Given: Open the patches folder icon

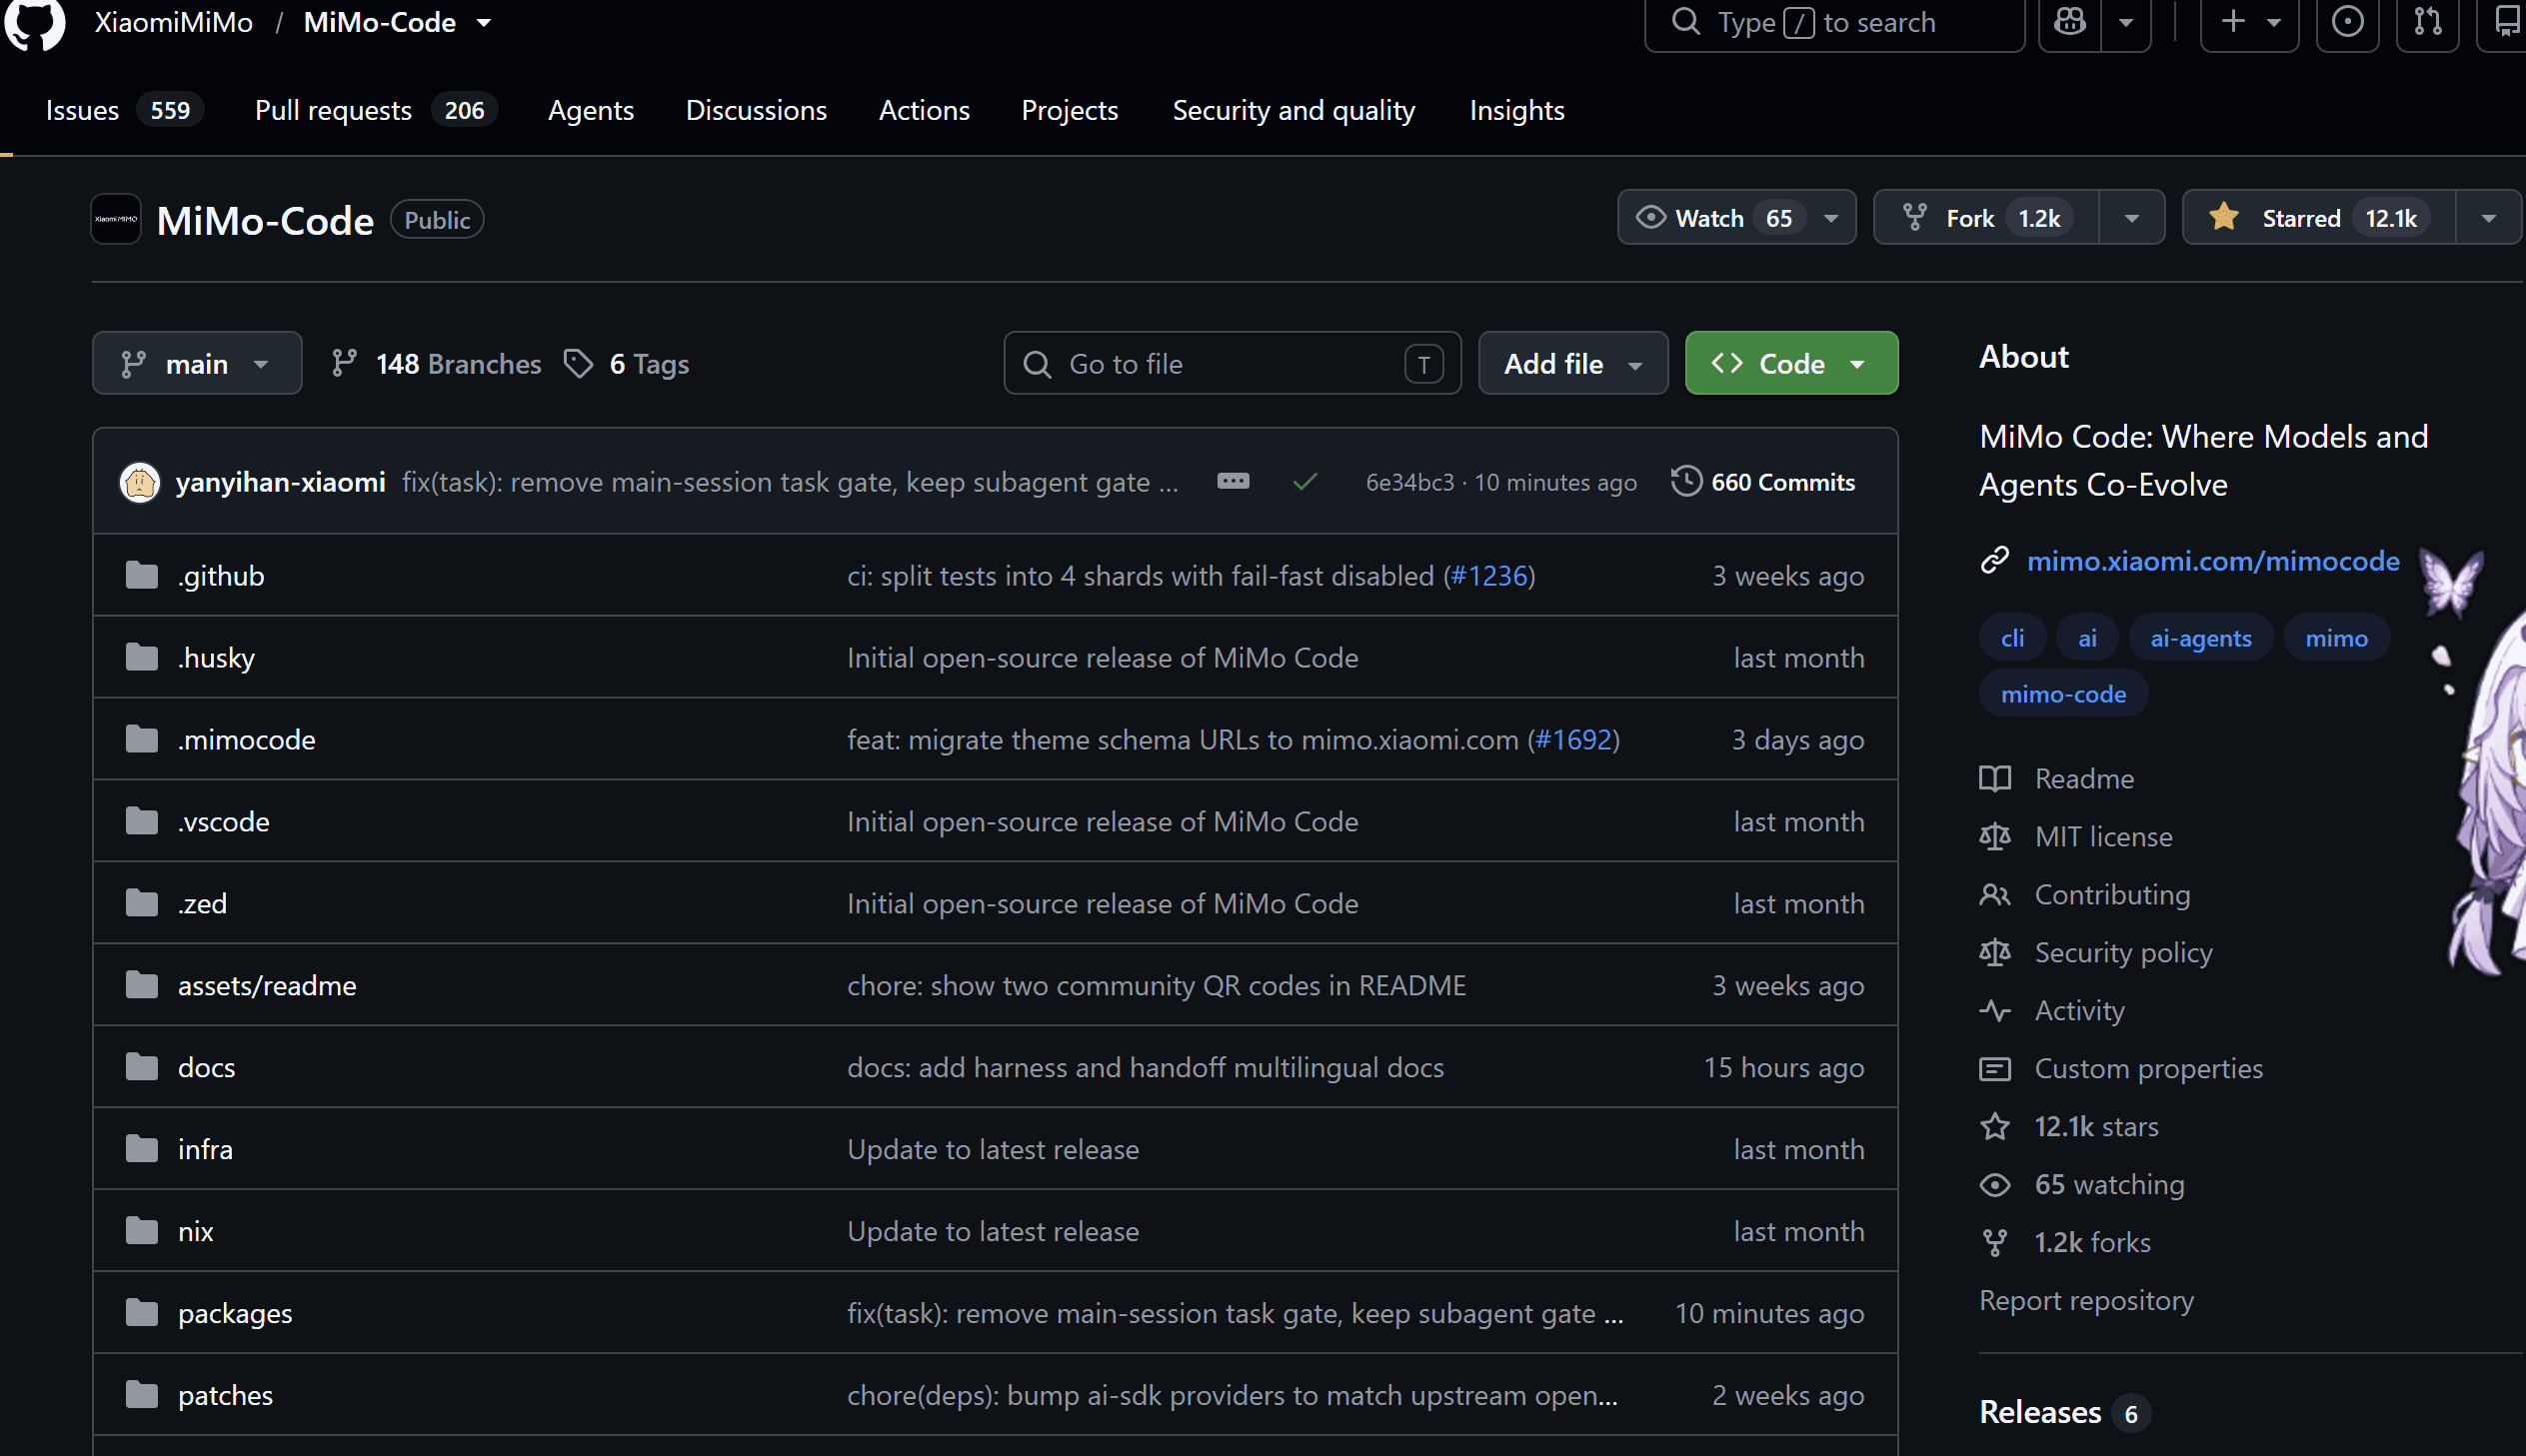Looking at the screenshot, I should [x=142, y=1395].
